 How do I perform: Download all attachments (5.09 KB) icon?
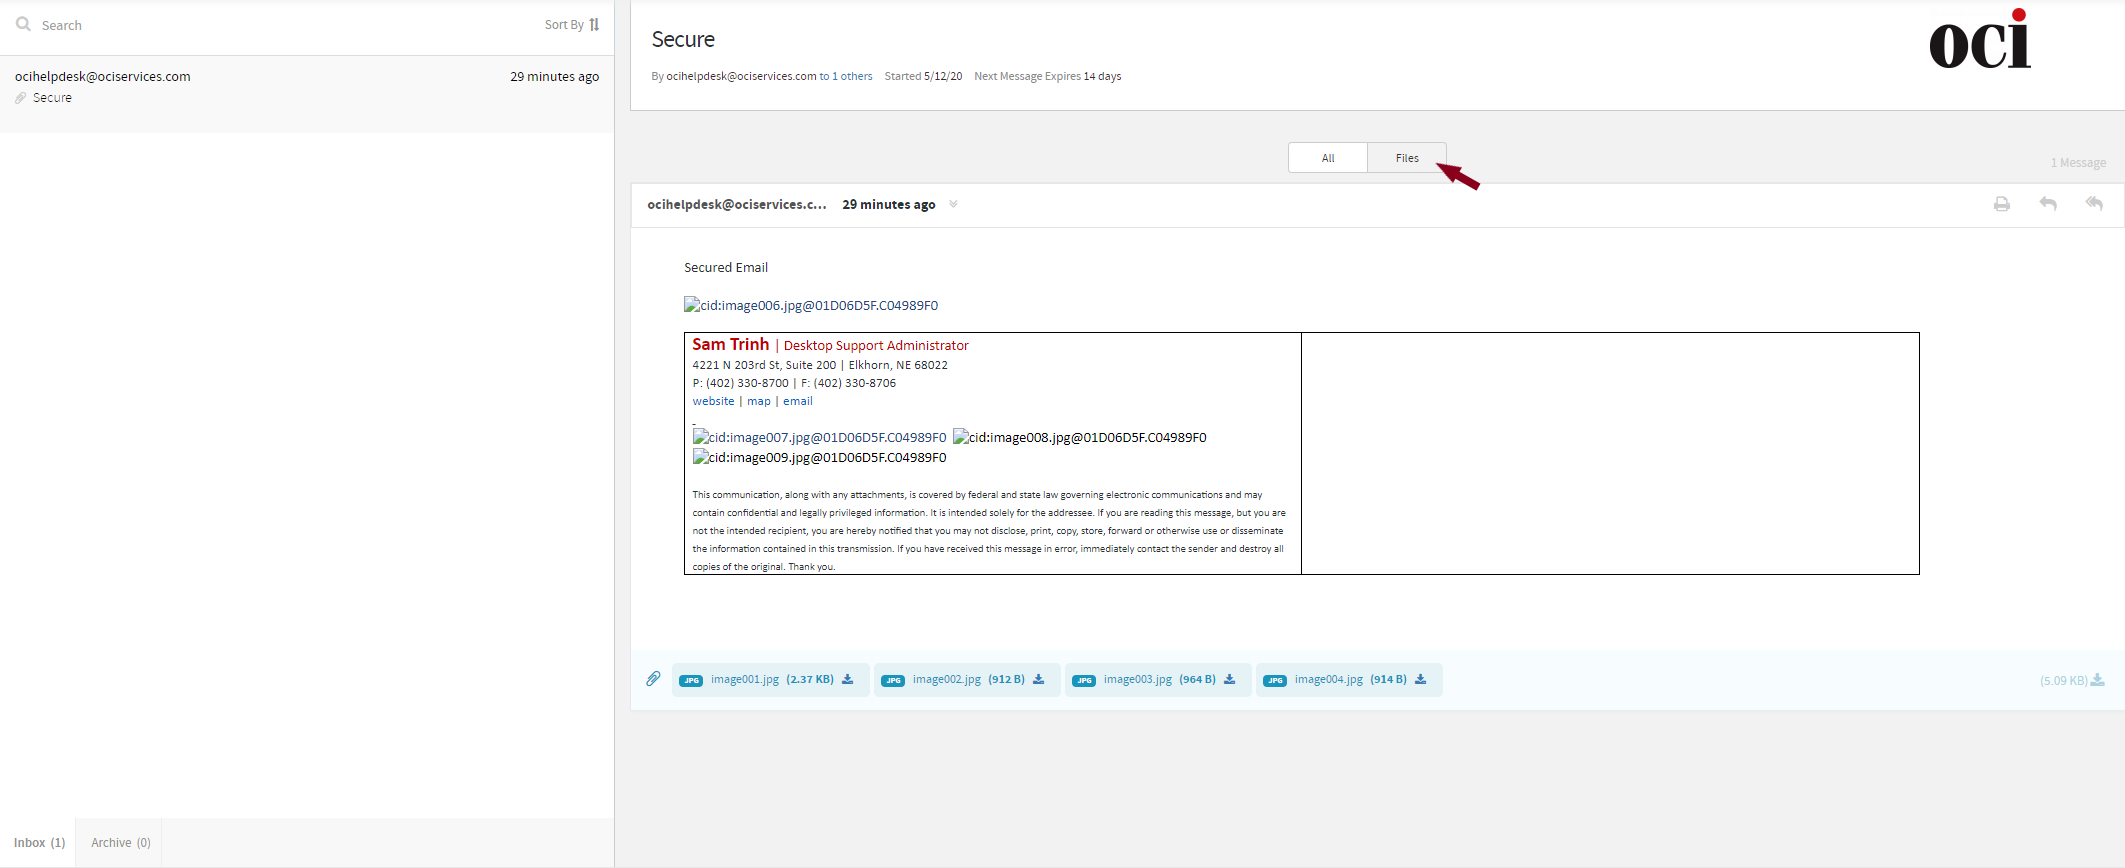pos(2098,681)
